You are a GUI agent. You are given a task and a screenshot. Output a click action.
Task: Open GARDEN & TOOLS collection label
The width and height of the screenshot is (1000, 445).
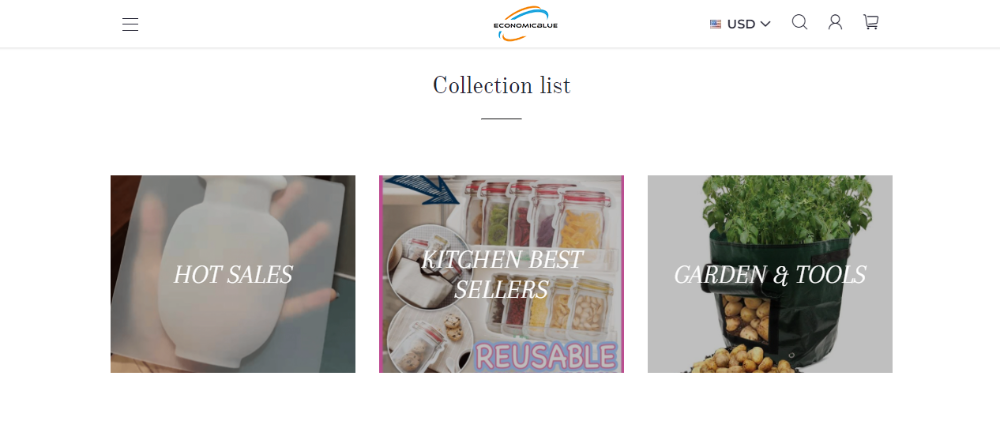(x=770, y=275)
